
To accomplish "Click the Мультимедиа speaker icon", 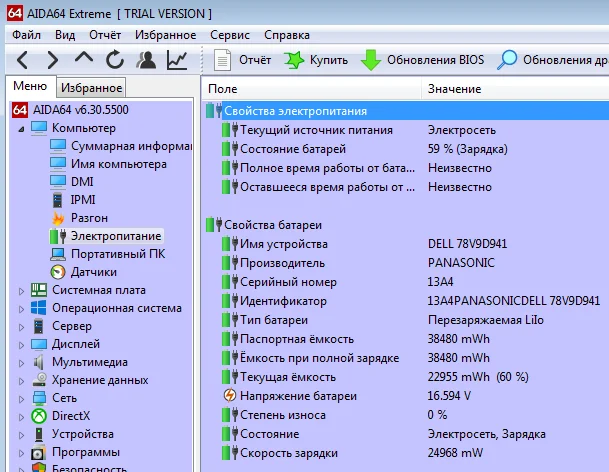I will pos(38,362).
